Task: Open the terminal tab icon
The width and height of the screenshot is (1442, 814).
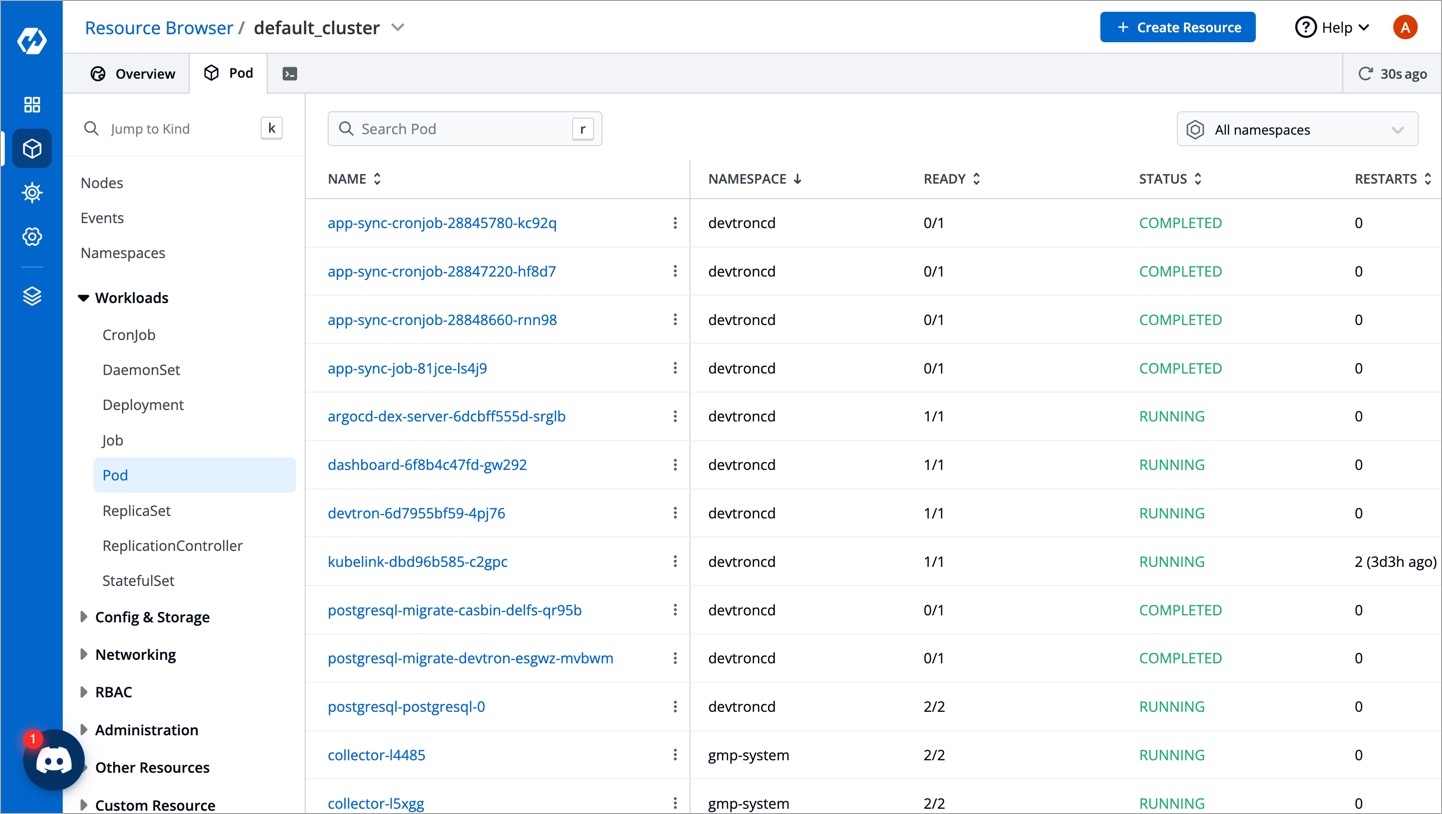Action: click(x=290, y=74)
